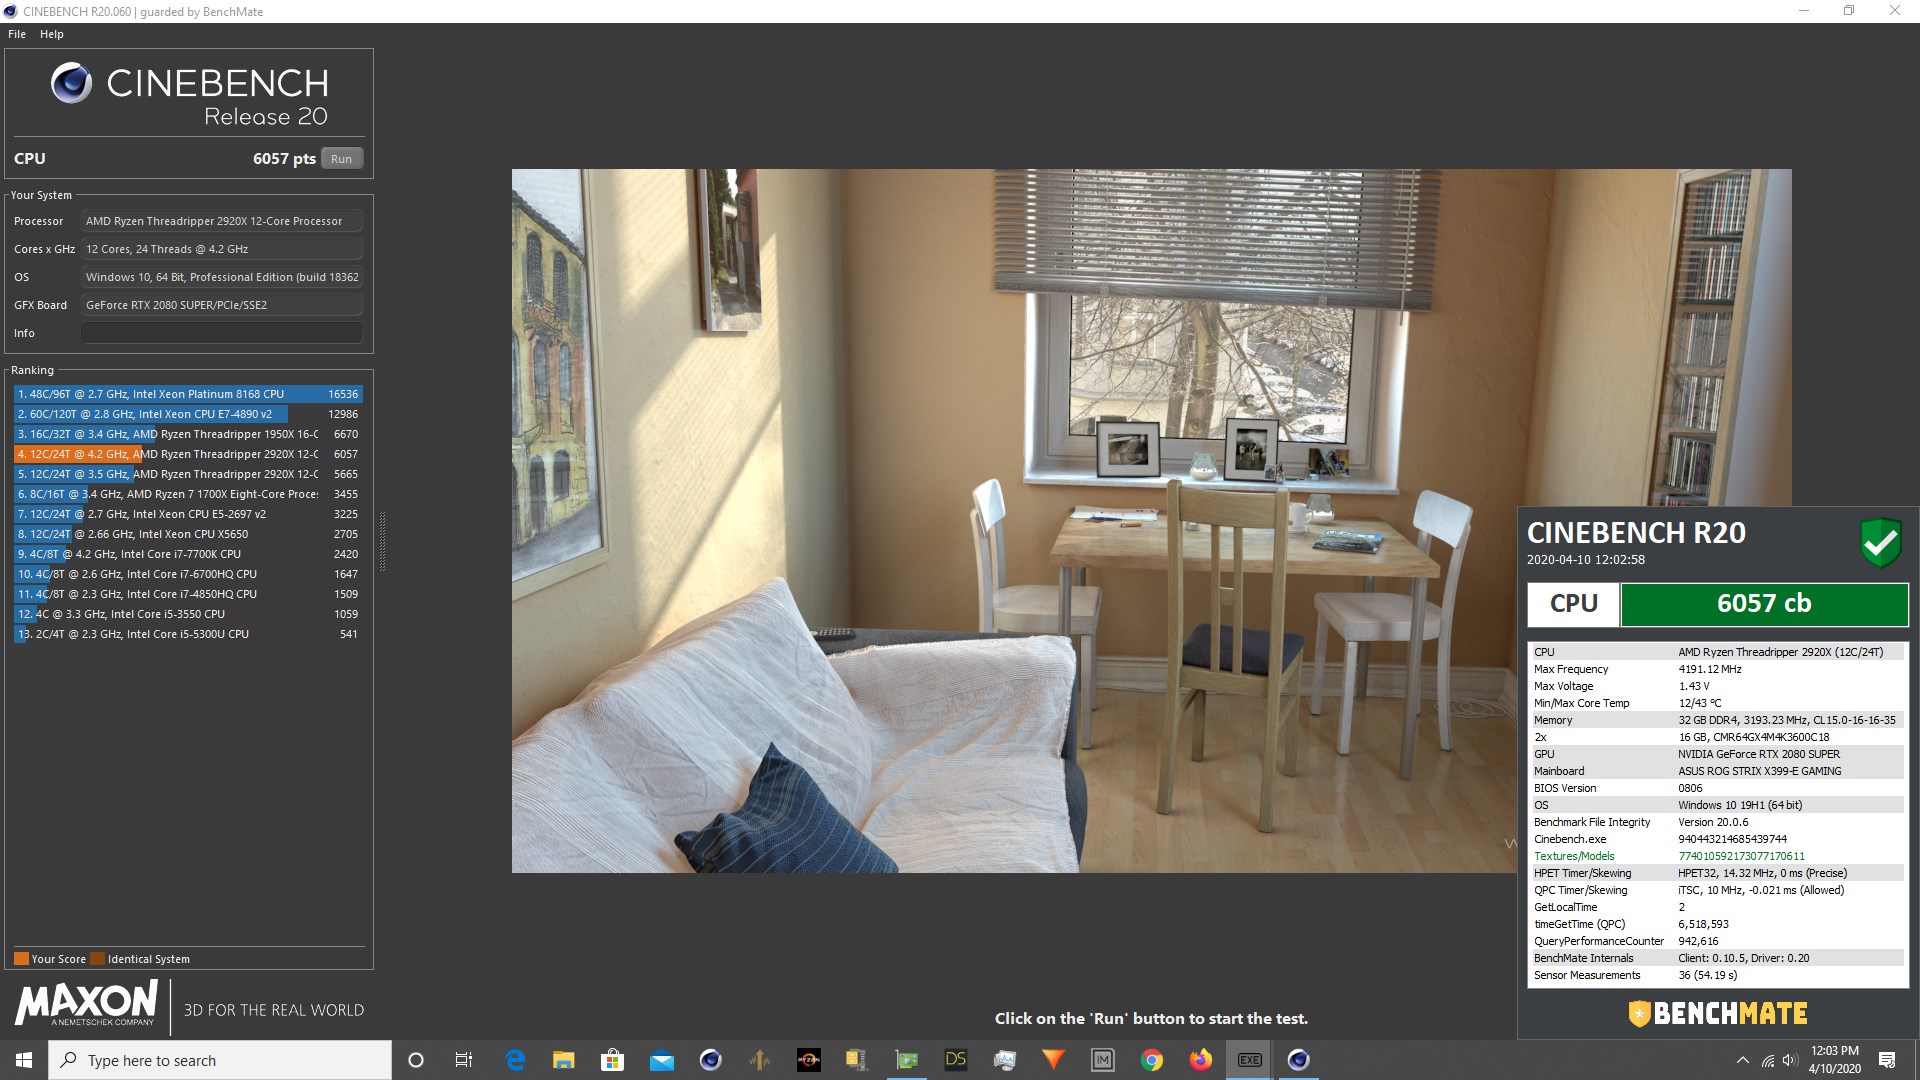
Task: Open the IM app taskbar icon
Action: click(1102, 1060)
